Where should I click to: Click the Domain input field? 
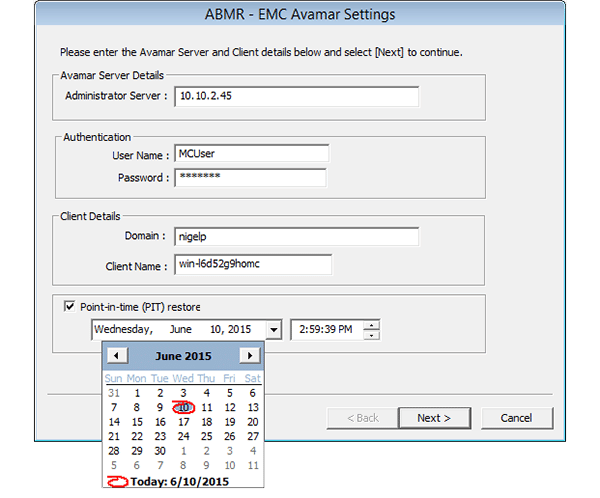pyautogui.click(x=297, y=237)
